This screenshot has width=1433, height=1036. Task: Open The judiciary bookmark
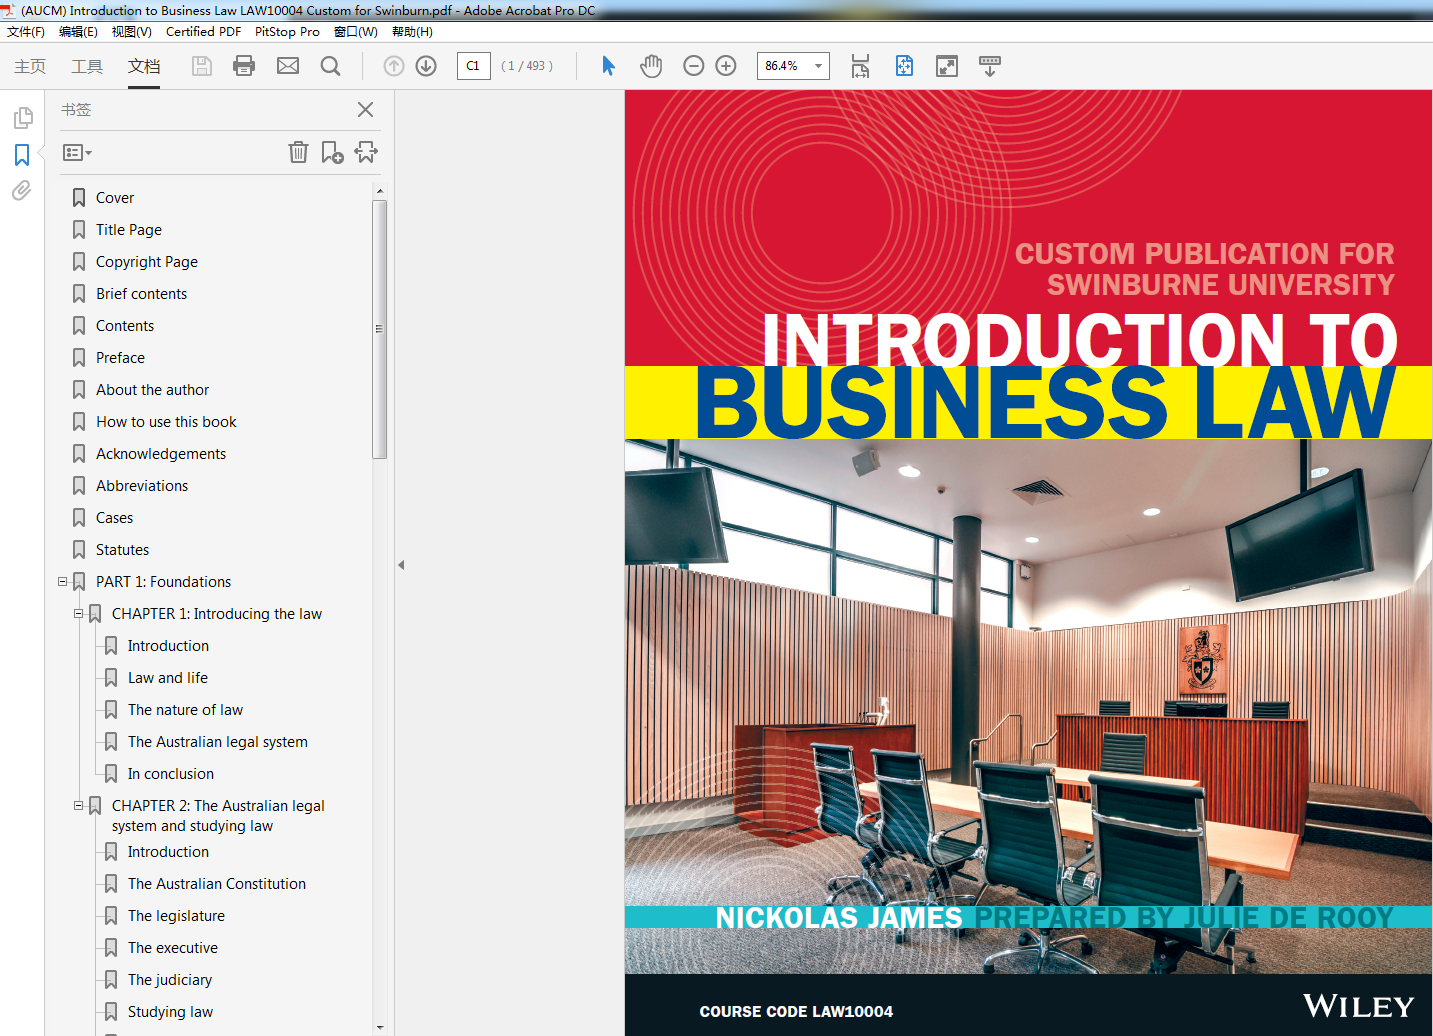(x=169, y=980)
